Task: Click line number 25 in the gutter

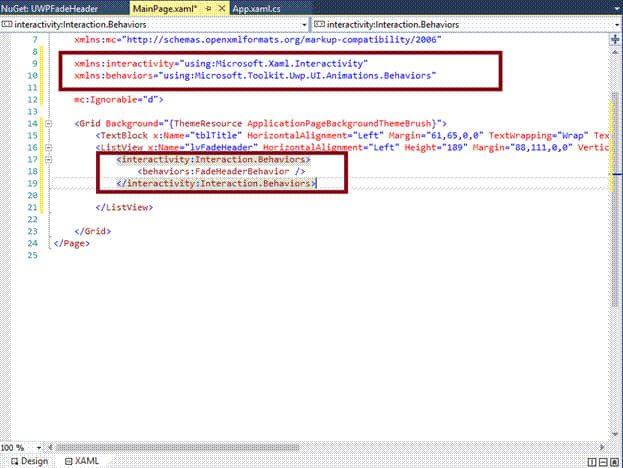Action: pos(33,255)
